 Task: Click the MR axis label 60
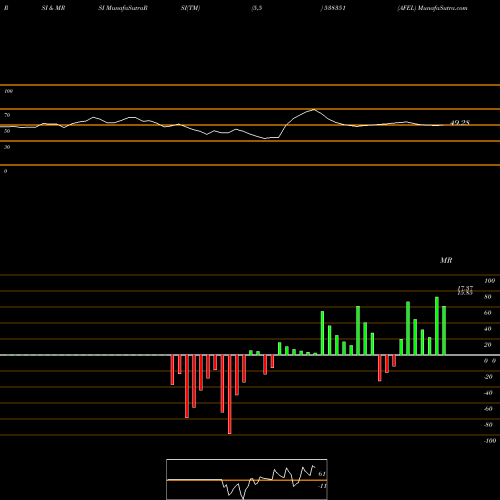[488, 313]
